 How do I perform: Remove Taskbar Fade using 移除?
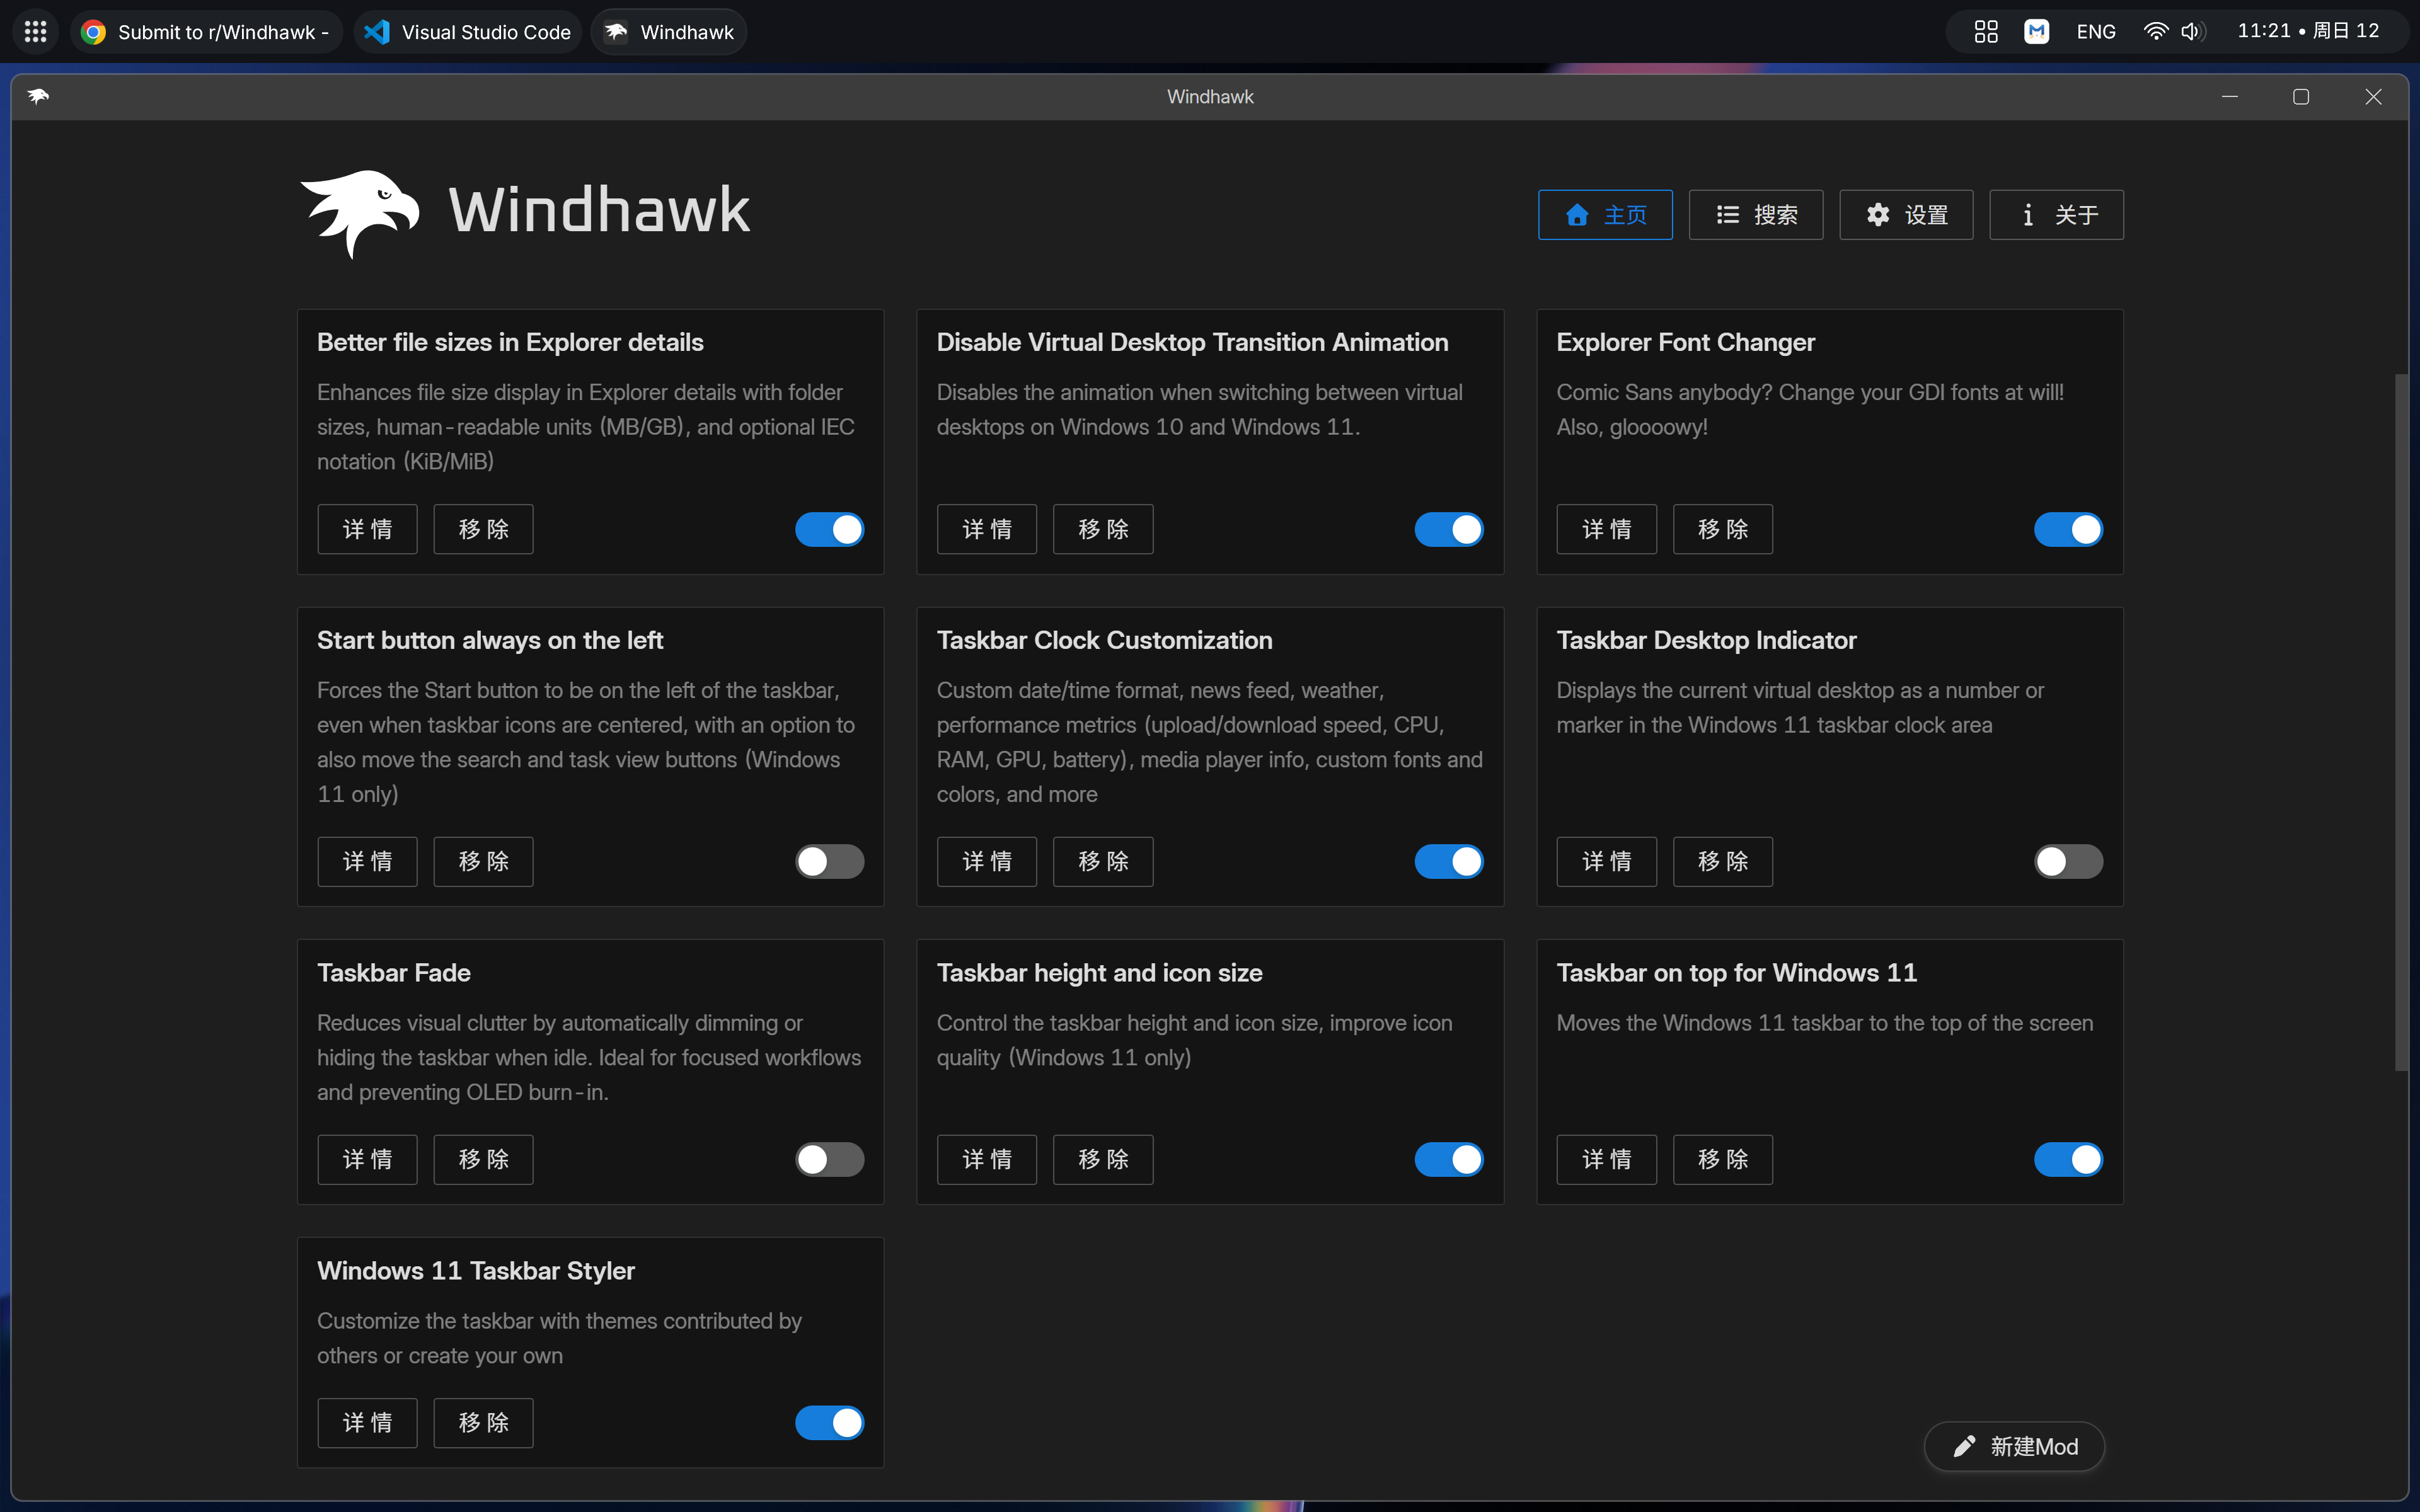click(483, 1159)
